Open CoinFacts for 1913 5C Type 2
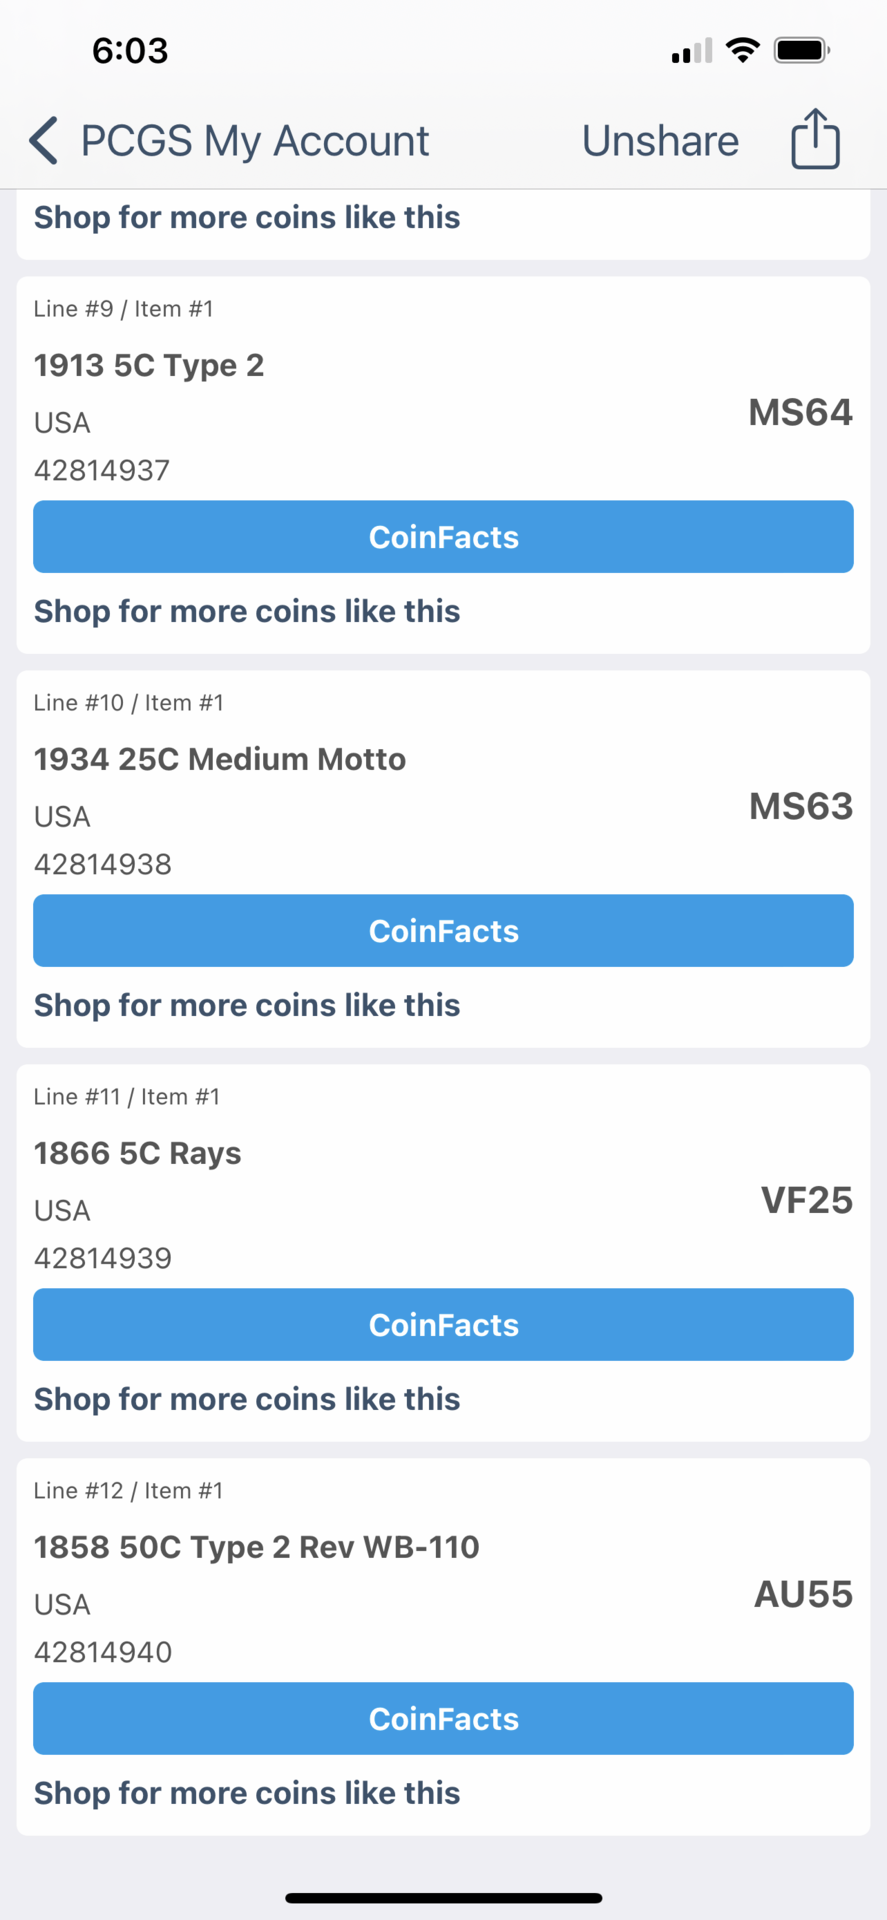887x1920 pixels. pos(443,537)
